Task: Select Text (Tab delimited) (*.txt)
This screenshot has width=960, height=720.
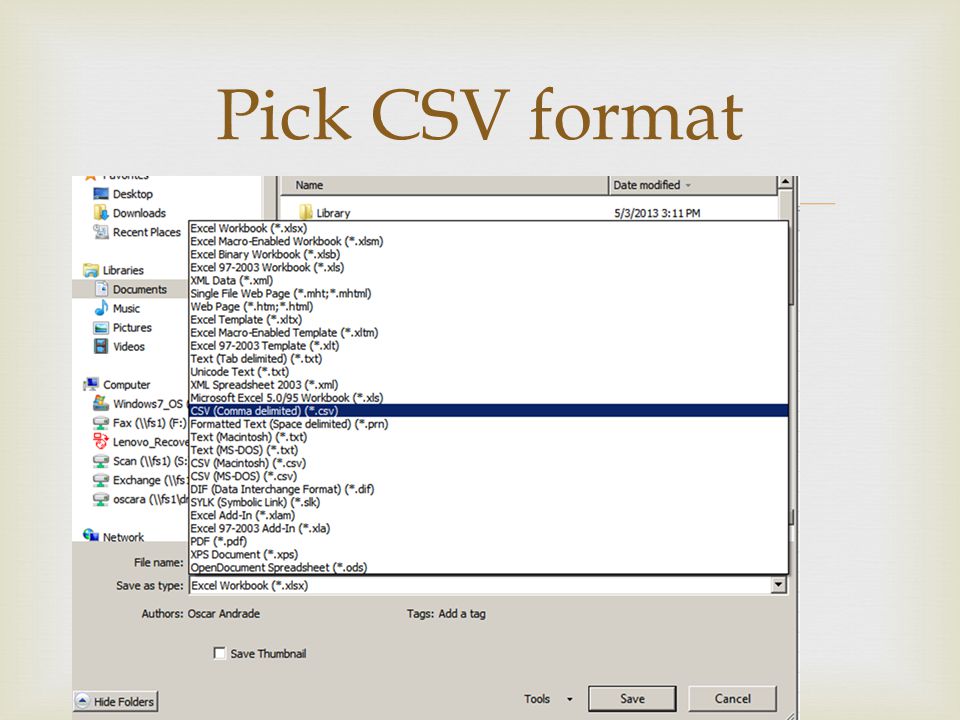Action: [x=488, y=359]
